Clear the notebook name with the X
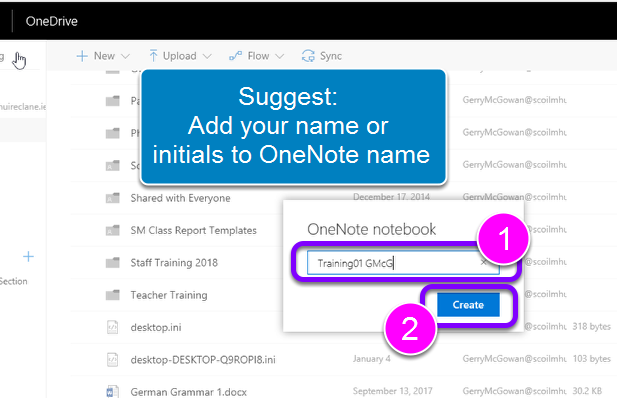The height and width of the screenshot is (398, 617). pyautogui.click(x=484, y=263)
